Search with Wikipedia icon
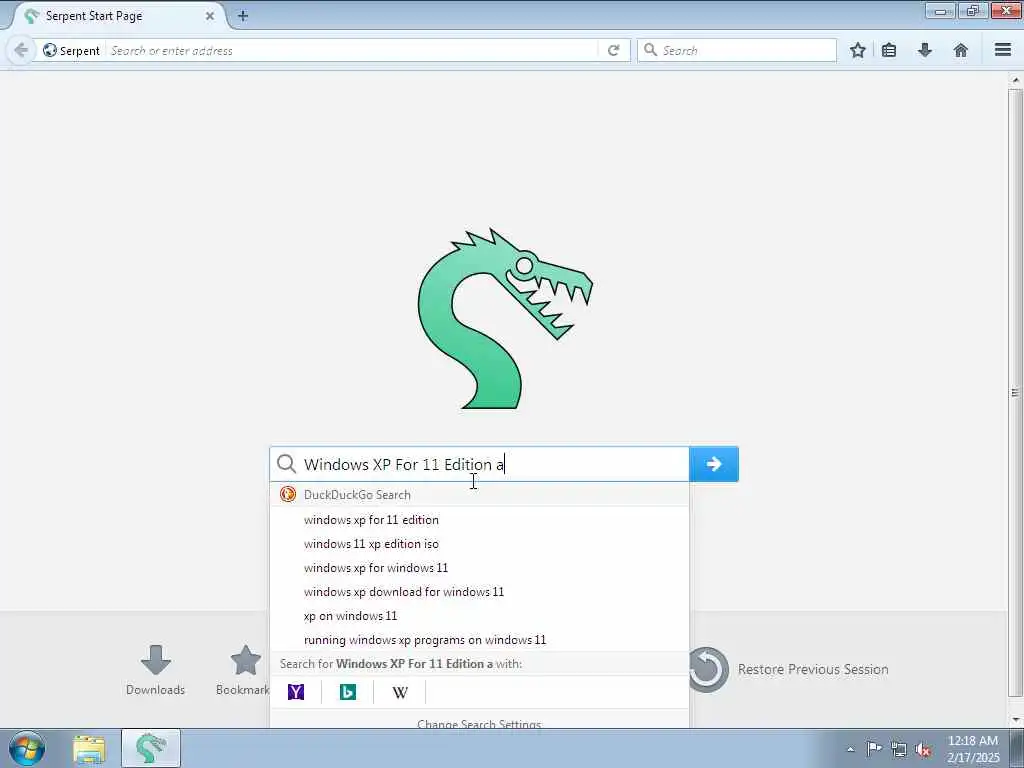 pyautogui.click(x=400, y=692)
